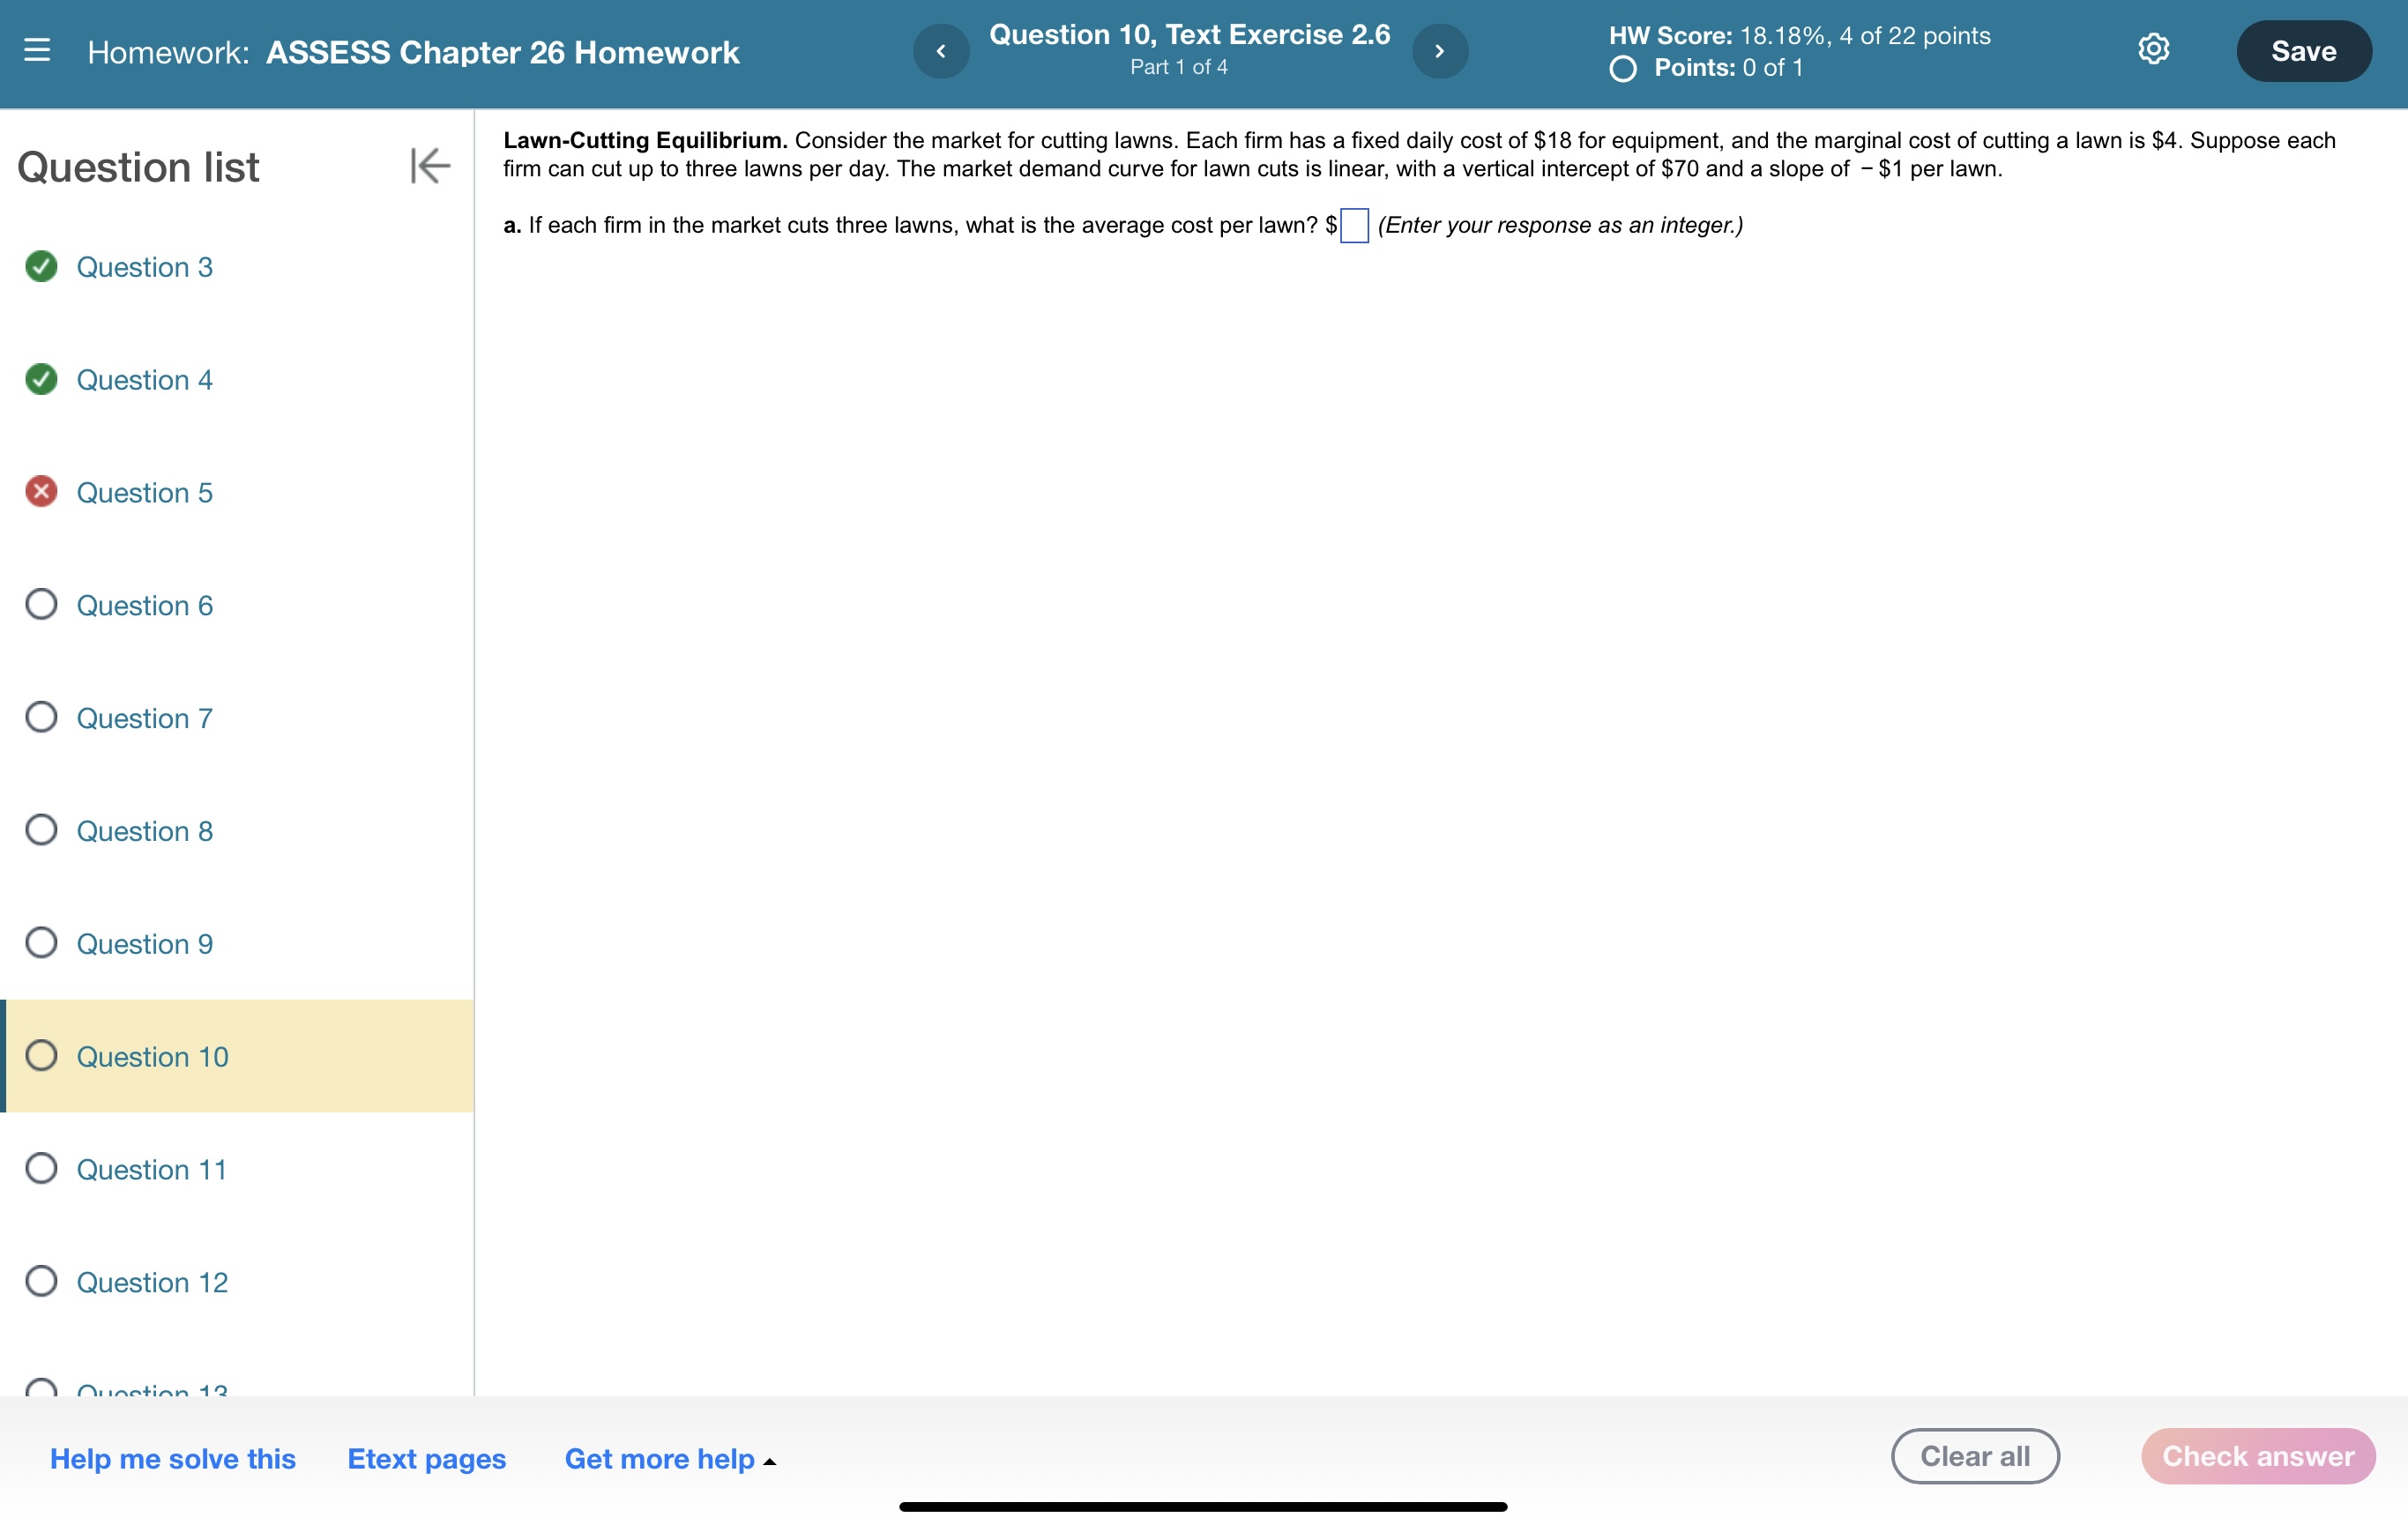The image size is (2408, 1525).
Task: Open the settings gear icon
Action: point(2152,50)
